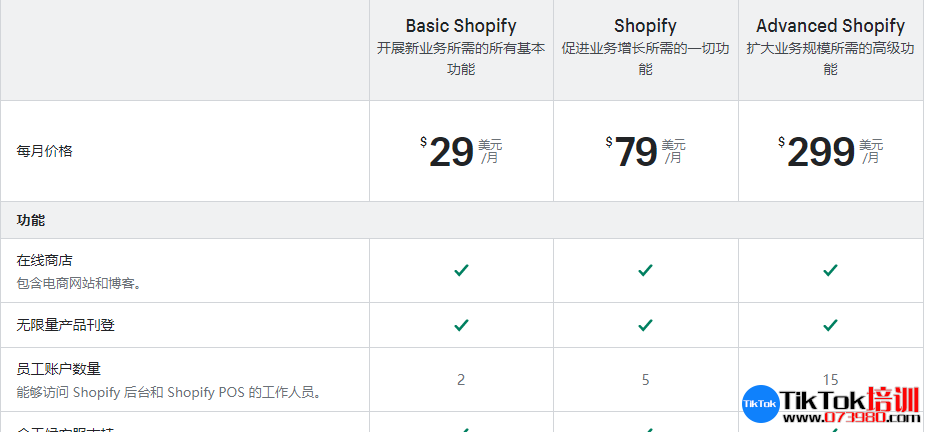
Task: Click the www.073980.com watermark link
Action: [x=851, y=417]
